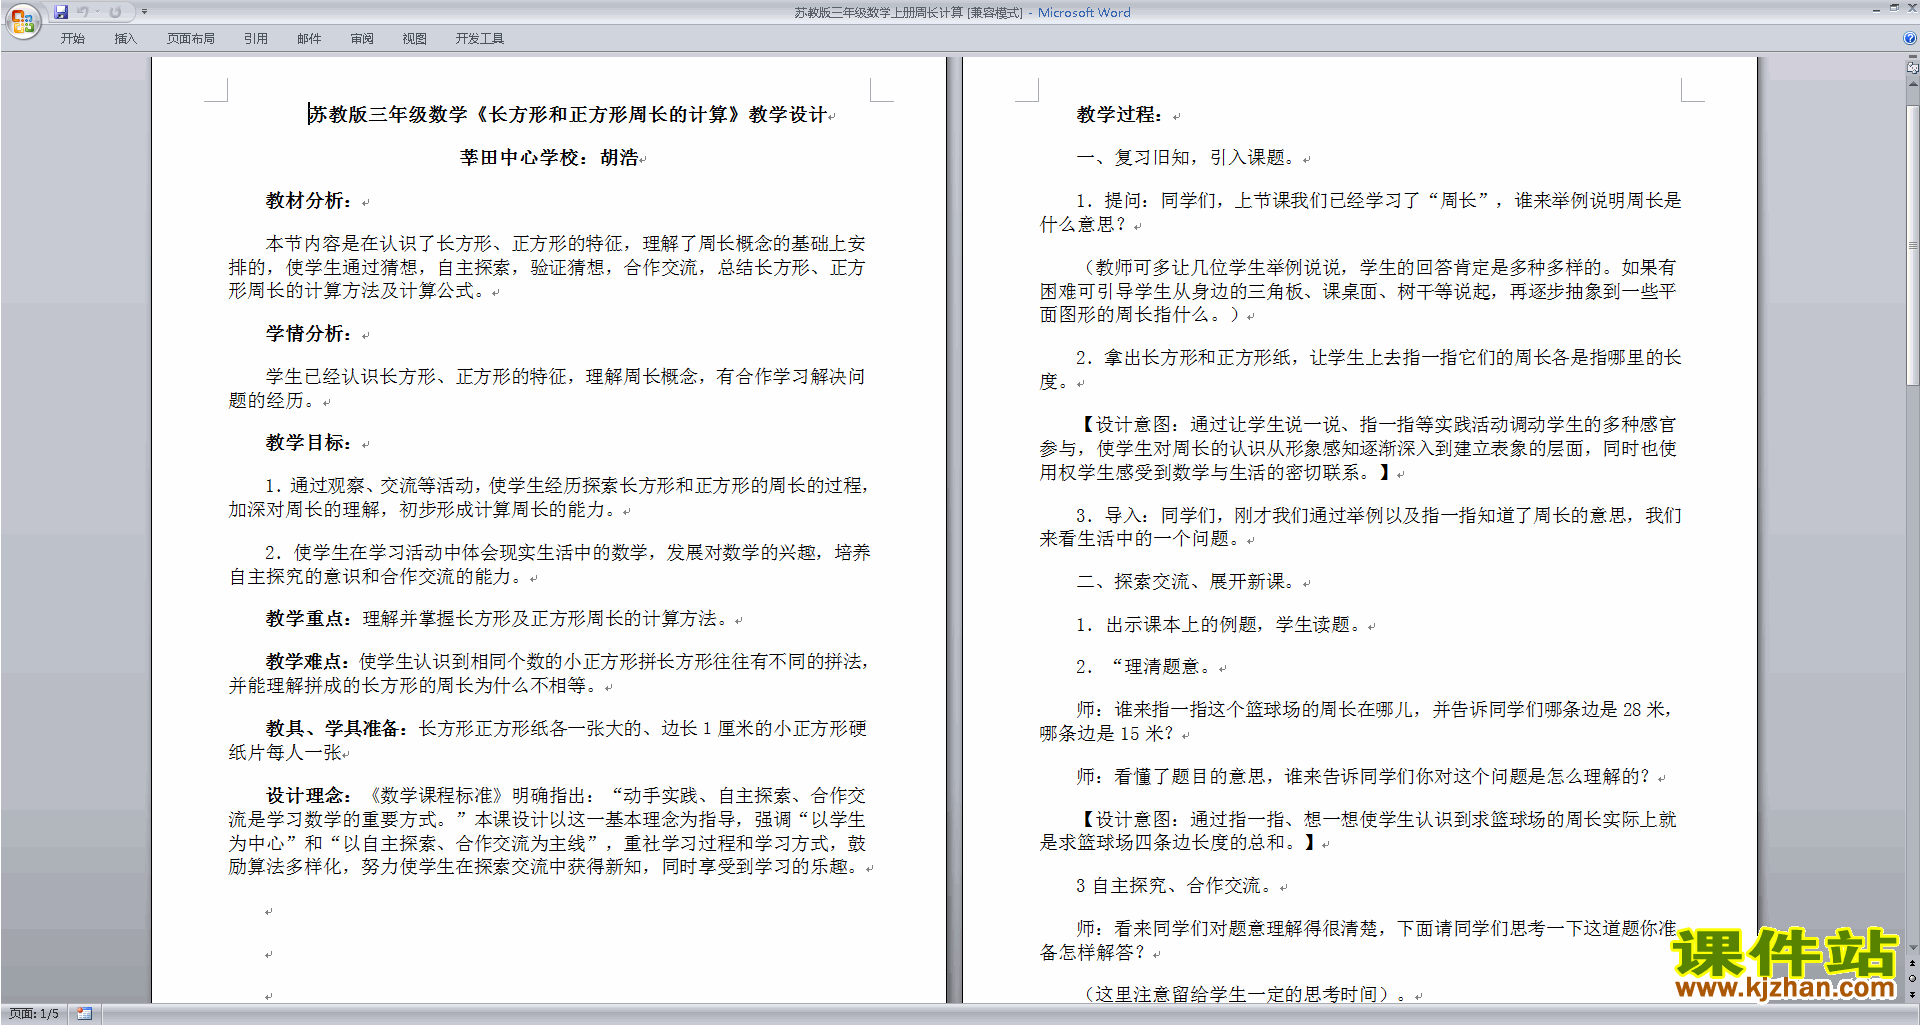The height and width of the screenshot is (1025, 1920).
Task: Open the 开发工具 ribbon tab
Action: pyautogui.click(x=479, y=39)
